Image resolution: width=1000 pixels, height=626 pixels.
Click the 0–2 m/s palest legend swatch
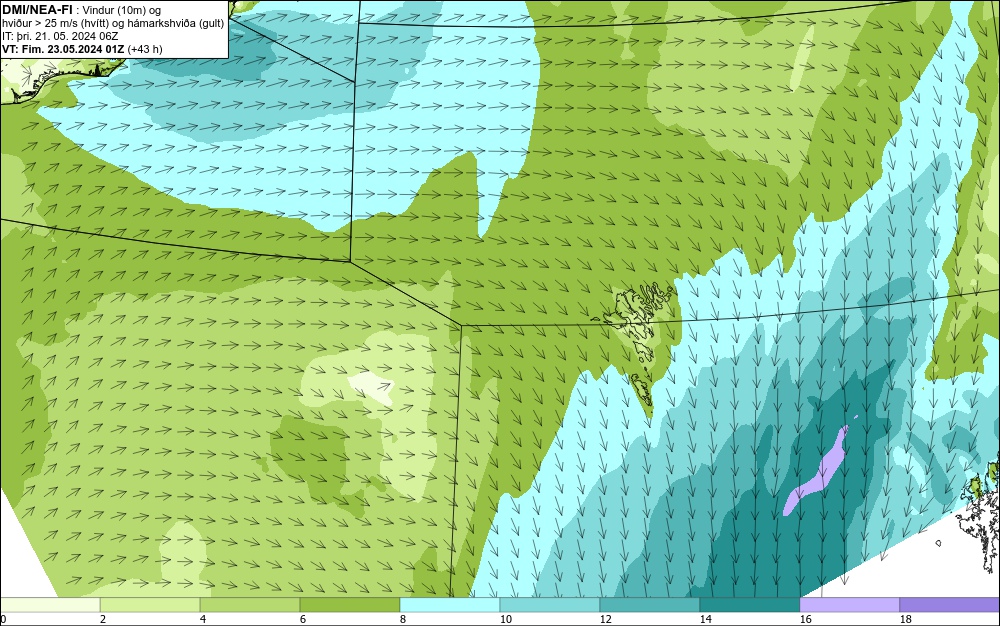click(50, 605)
